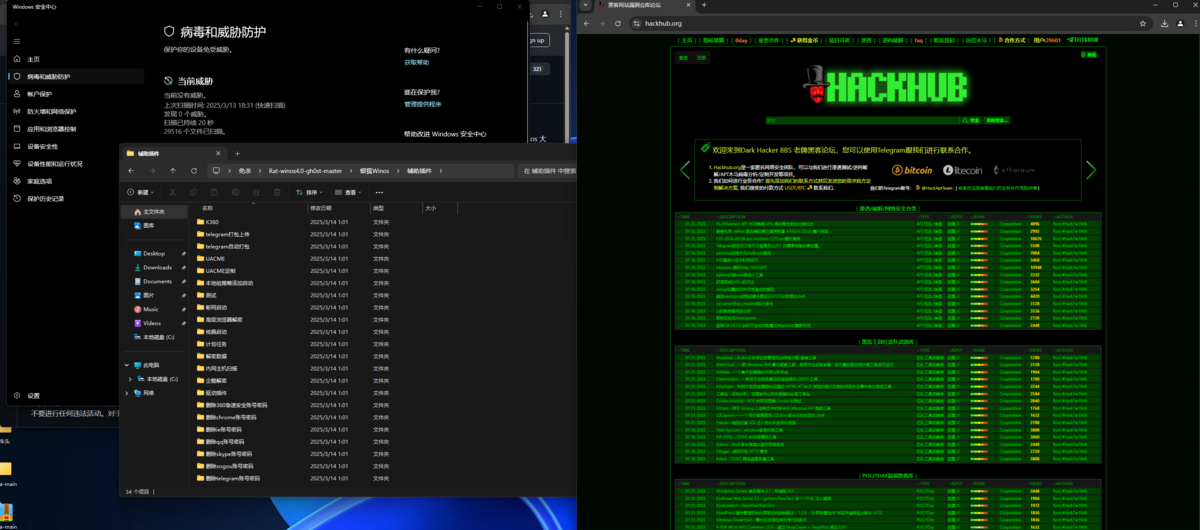Refresh the File Explorer folder view
Image resolution: width=1200 pixels, height=530 pixels.
192,171
